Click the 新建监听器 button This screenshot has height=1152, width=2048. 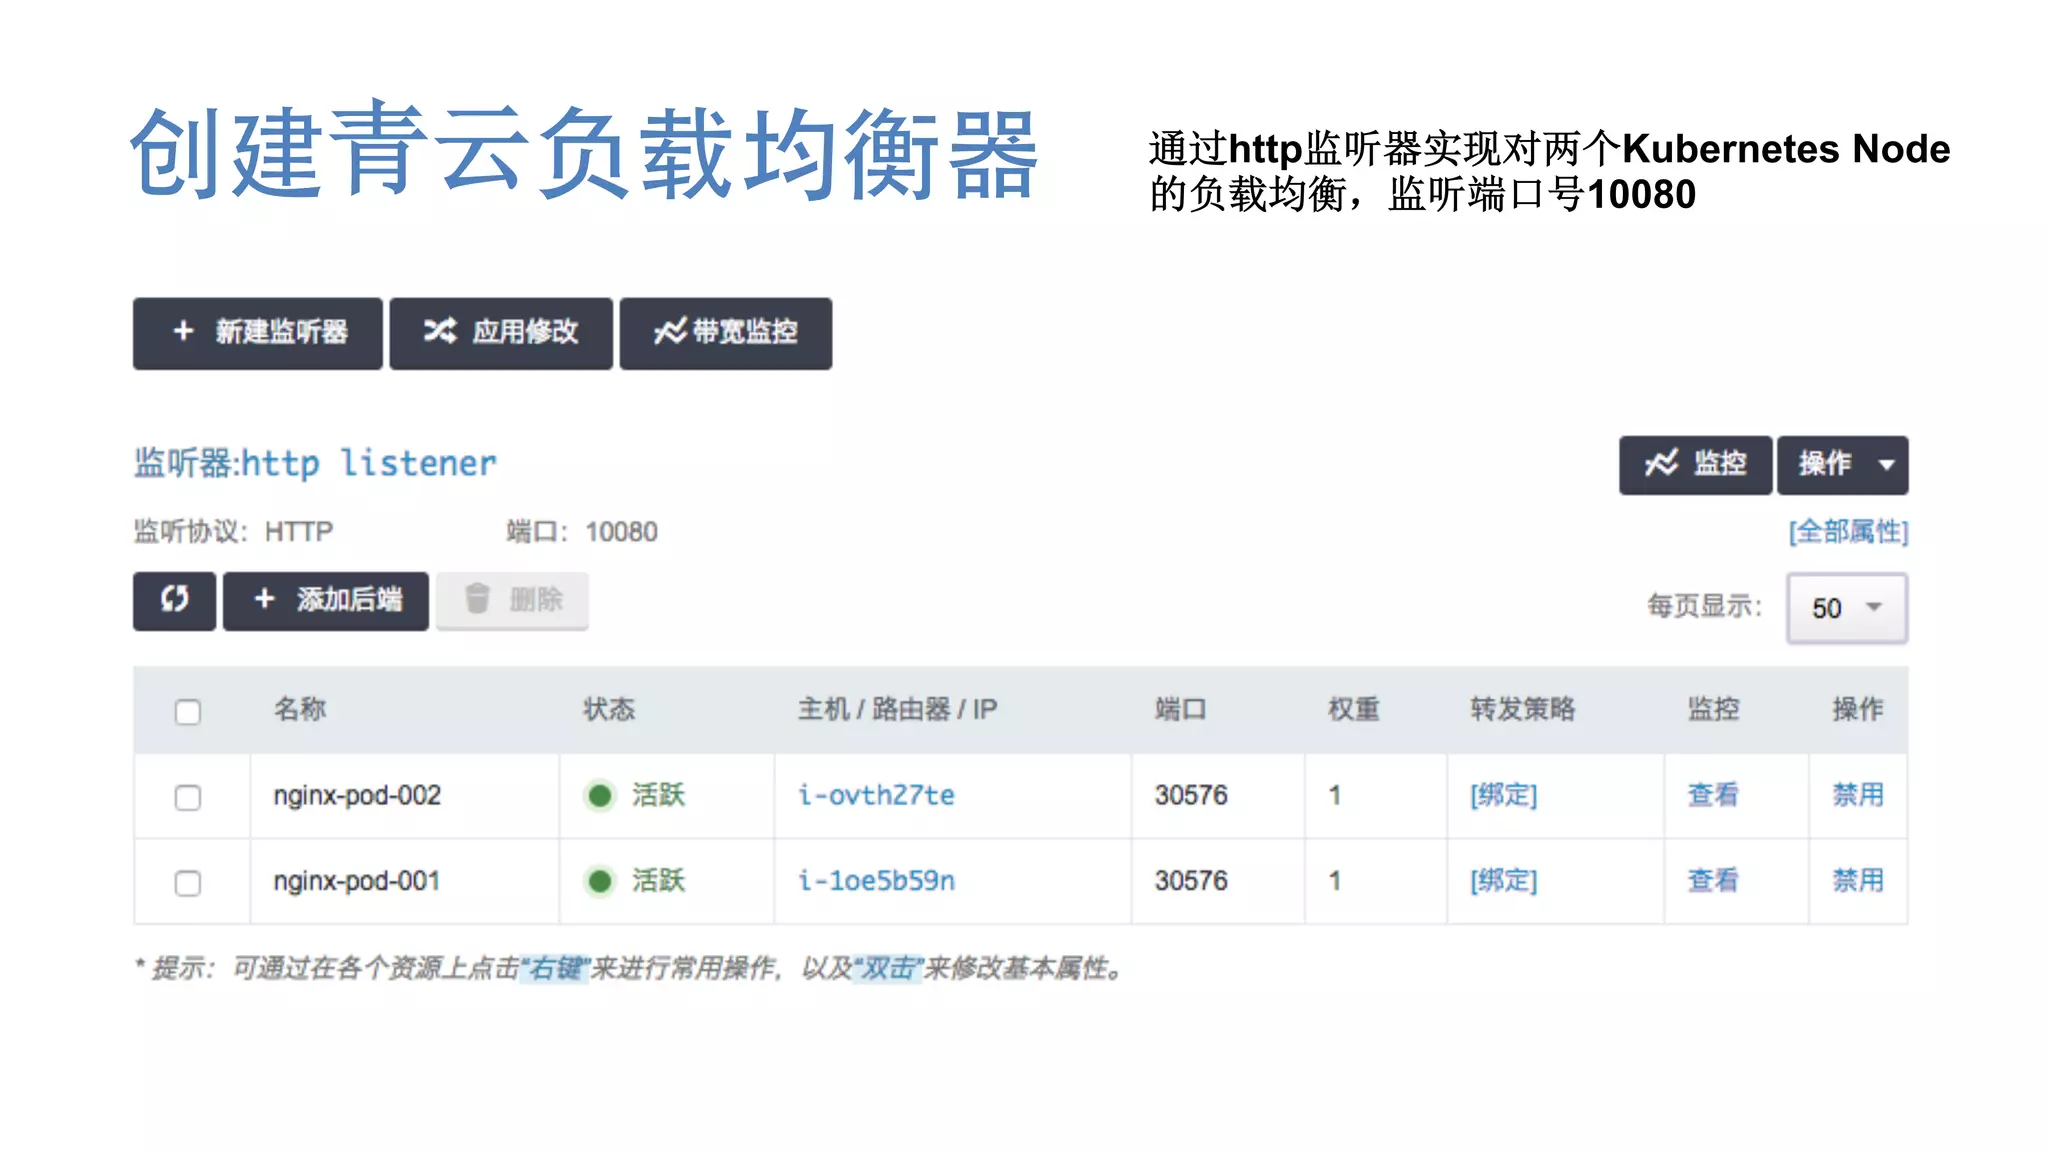tap(258, 333)
